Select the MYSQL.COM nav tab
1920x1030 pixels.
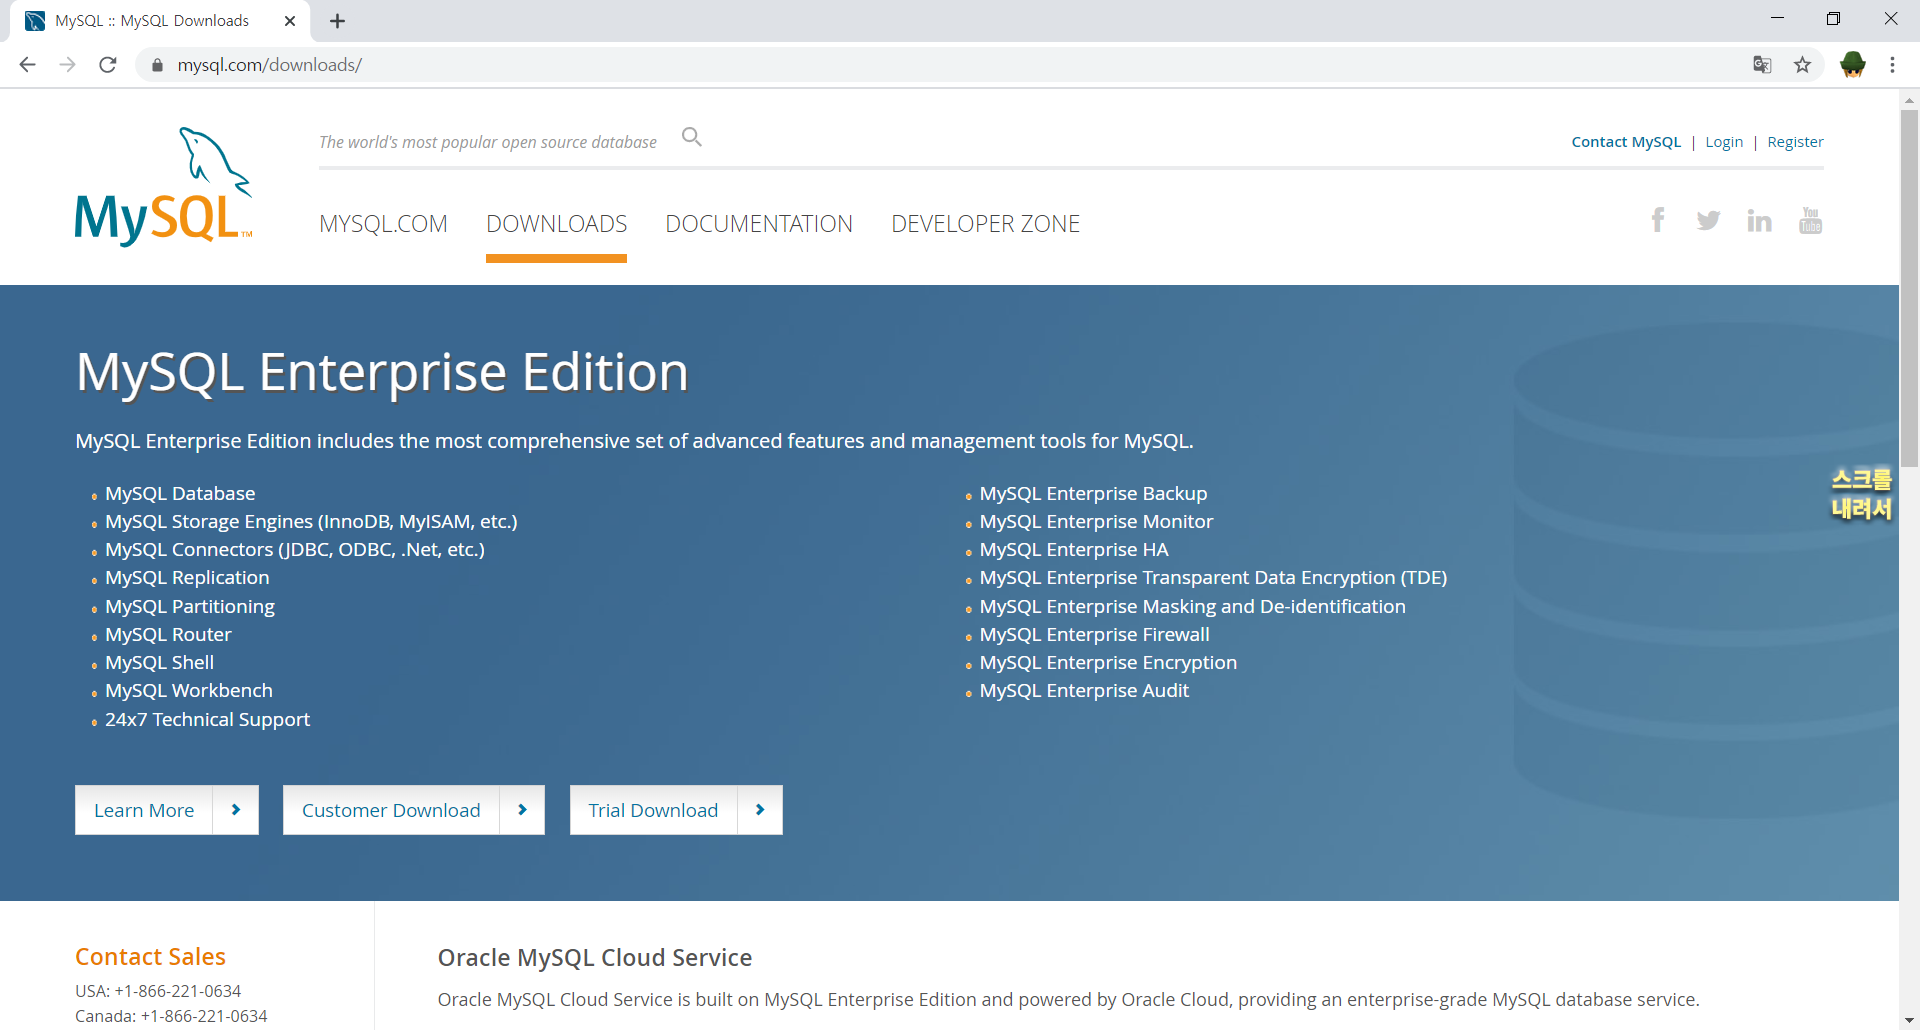383,224
